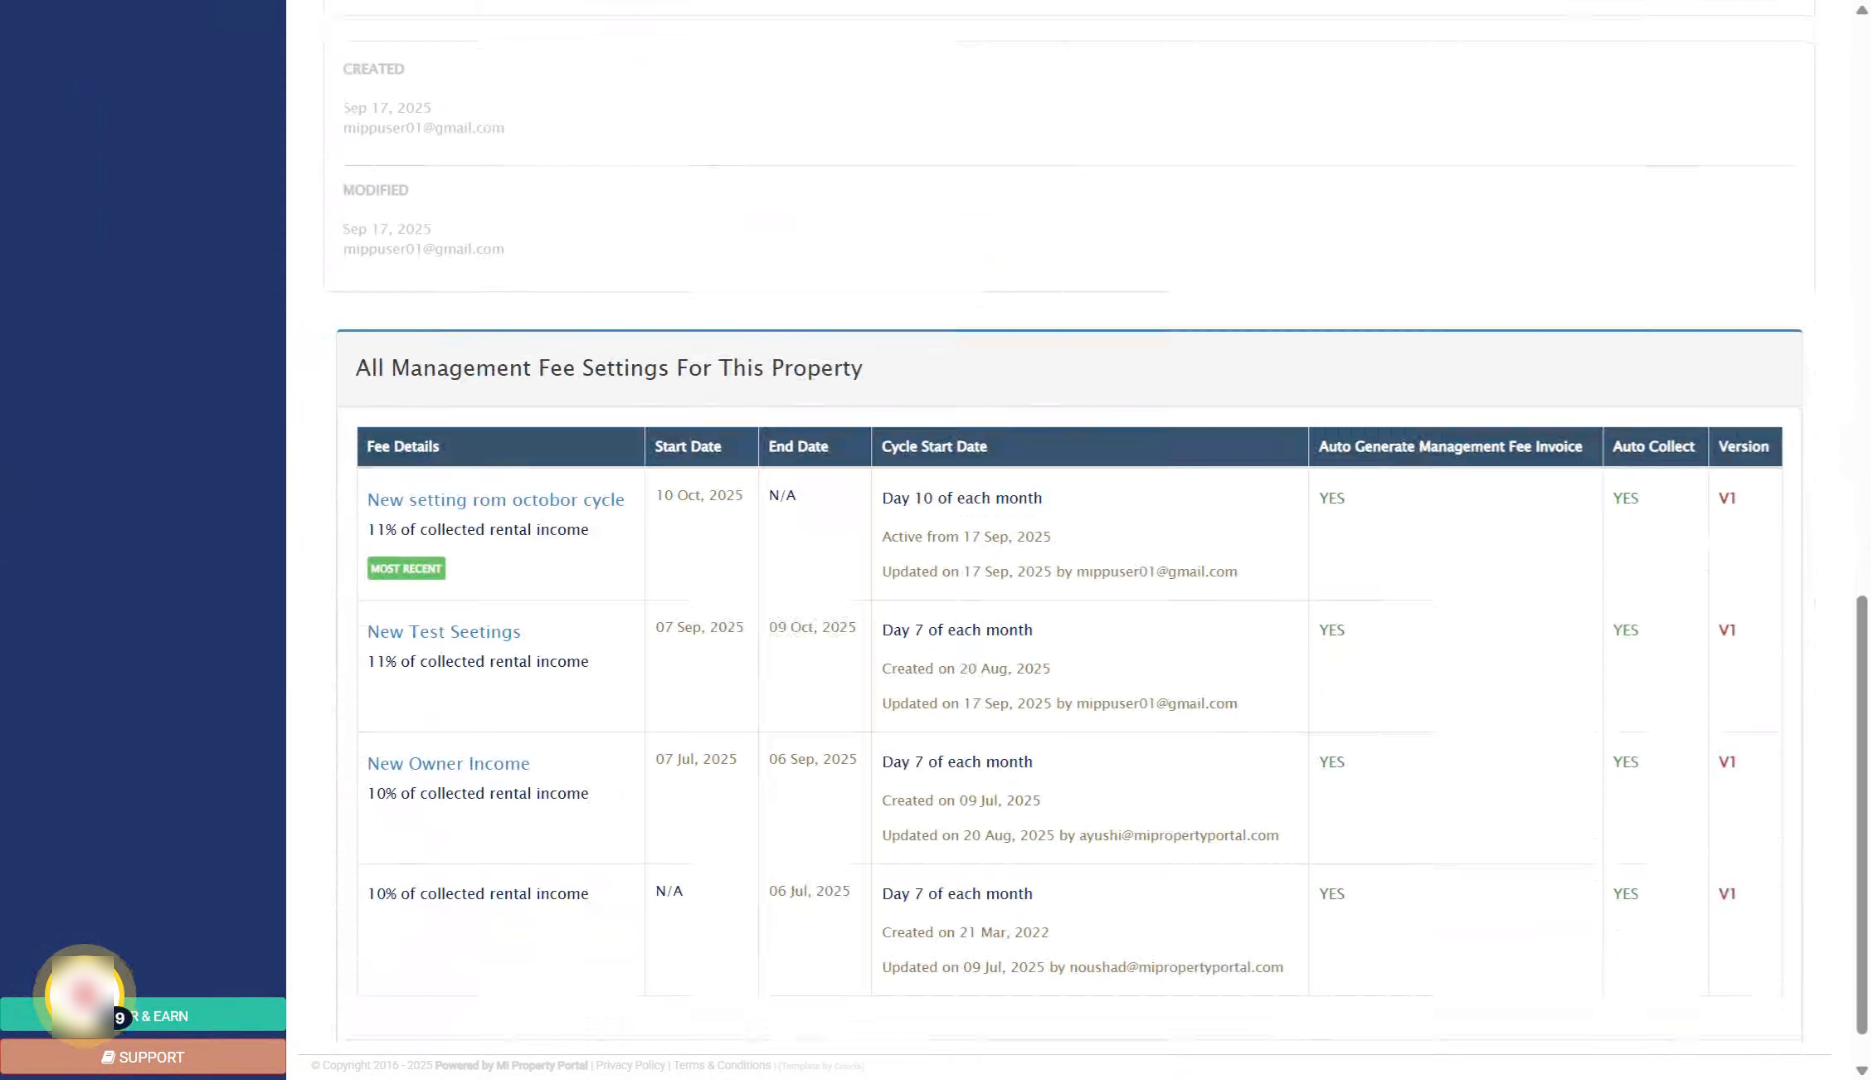Click the Start Date column header
The image size is (1871, 1080).
(x=688, y=447)
